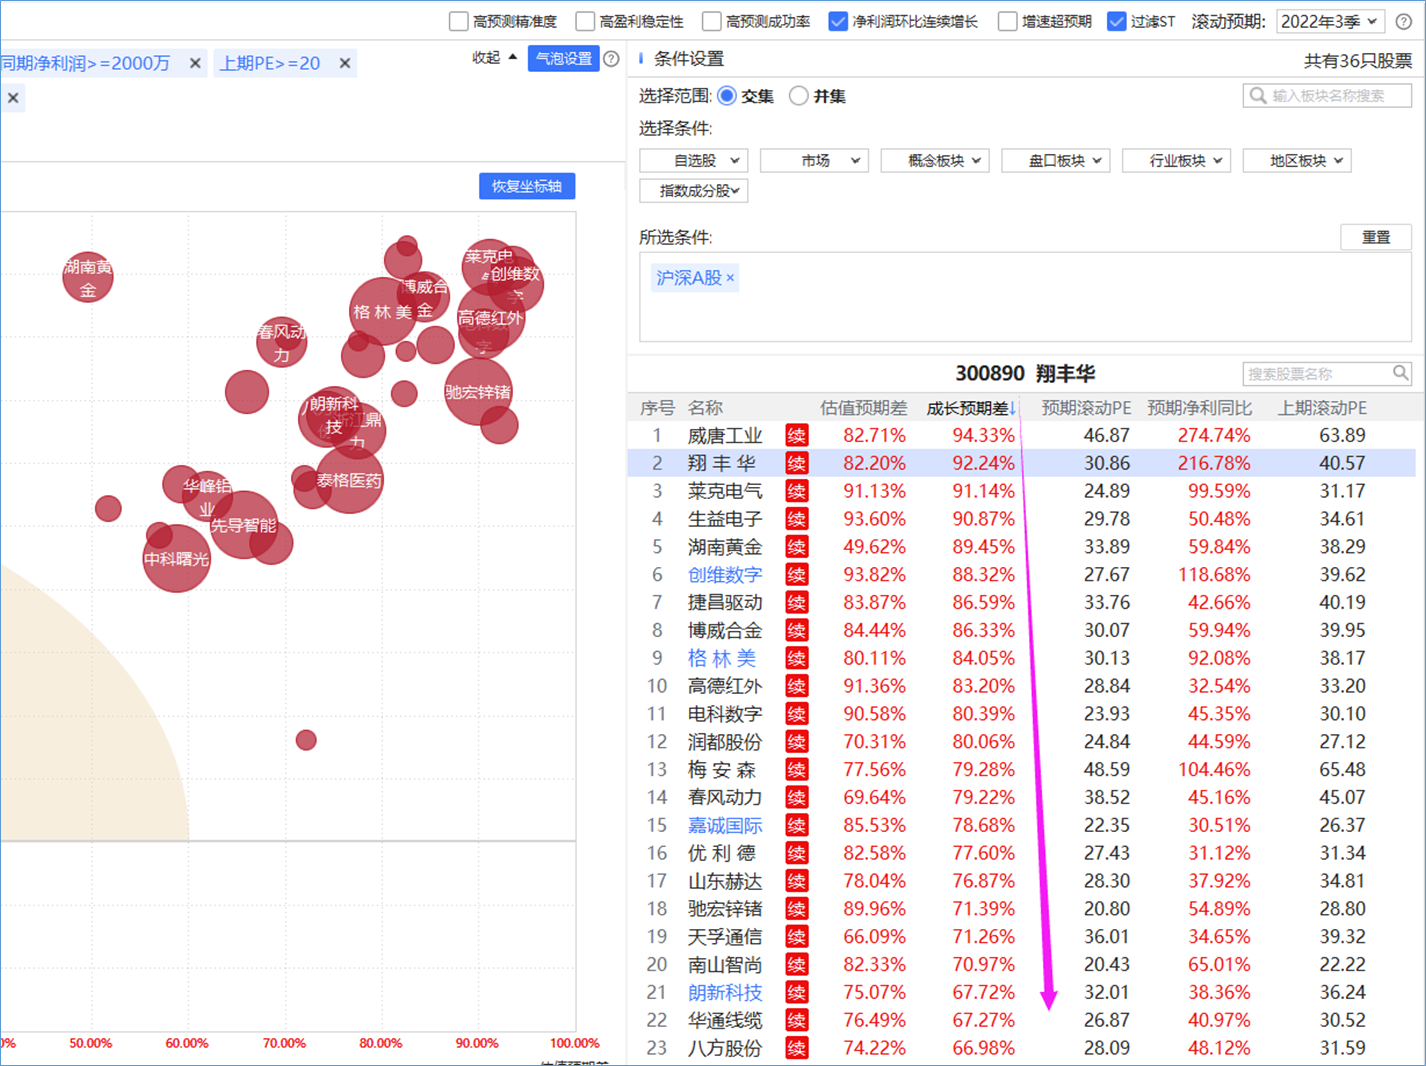Click the 续 badge in the 翔丰华 row
The image size is (1426, 1066).
(x=796, y=463)
